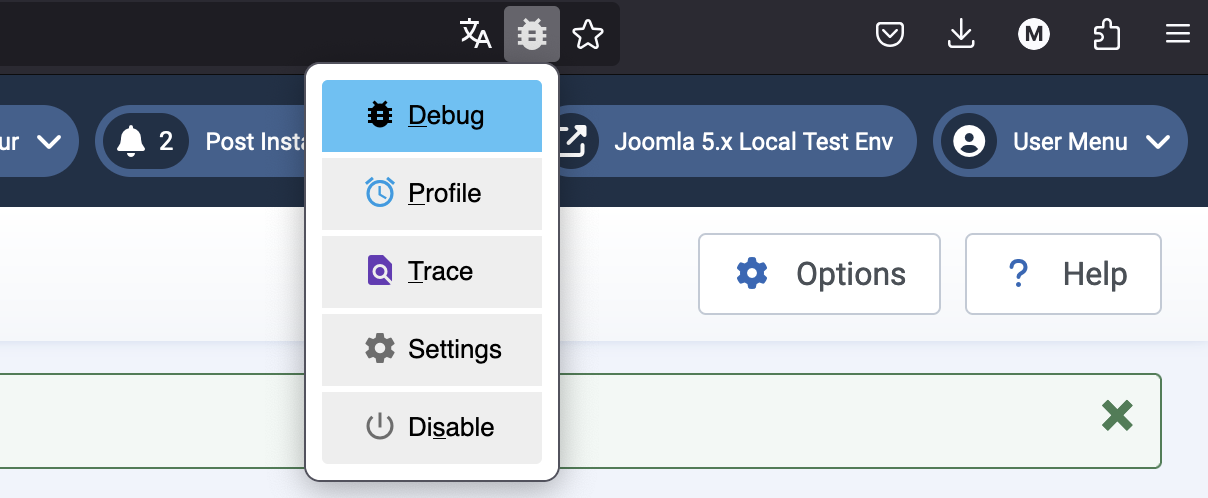
Task: Expand the User Menu dropdown
Action: pyautogui.click(x=1060, y=141)
